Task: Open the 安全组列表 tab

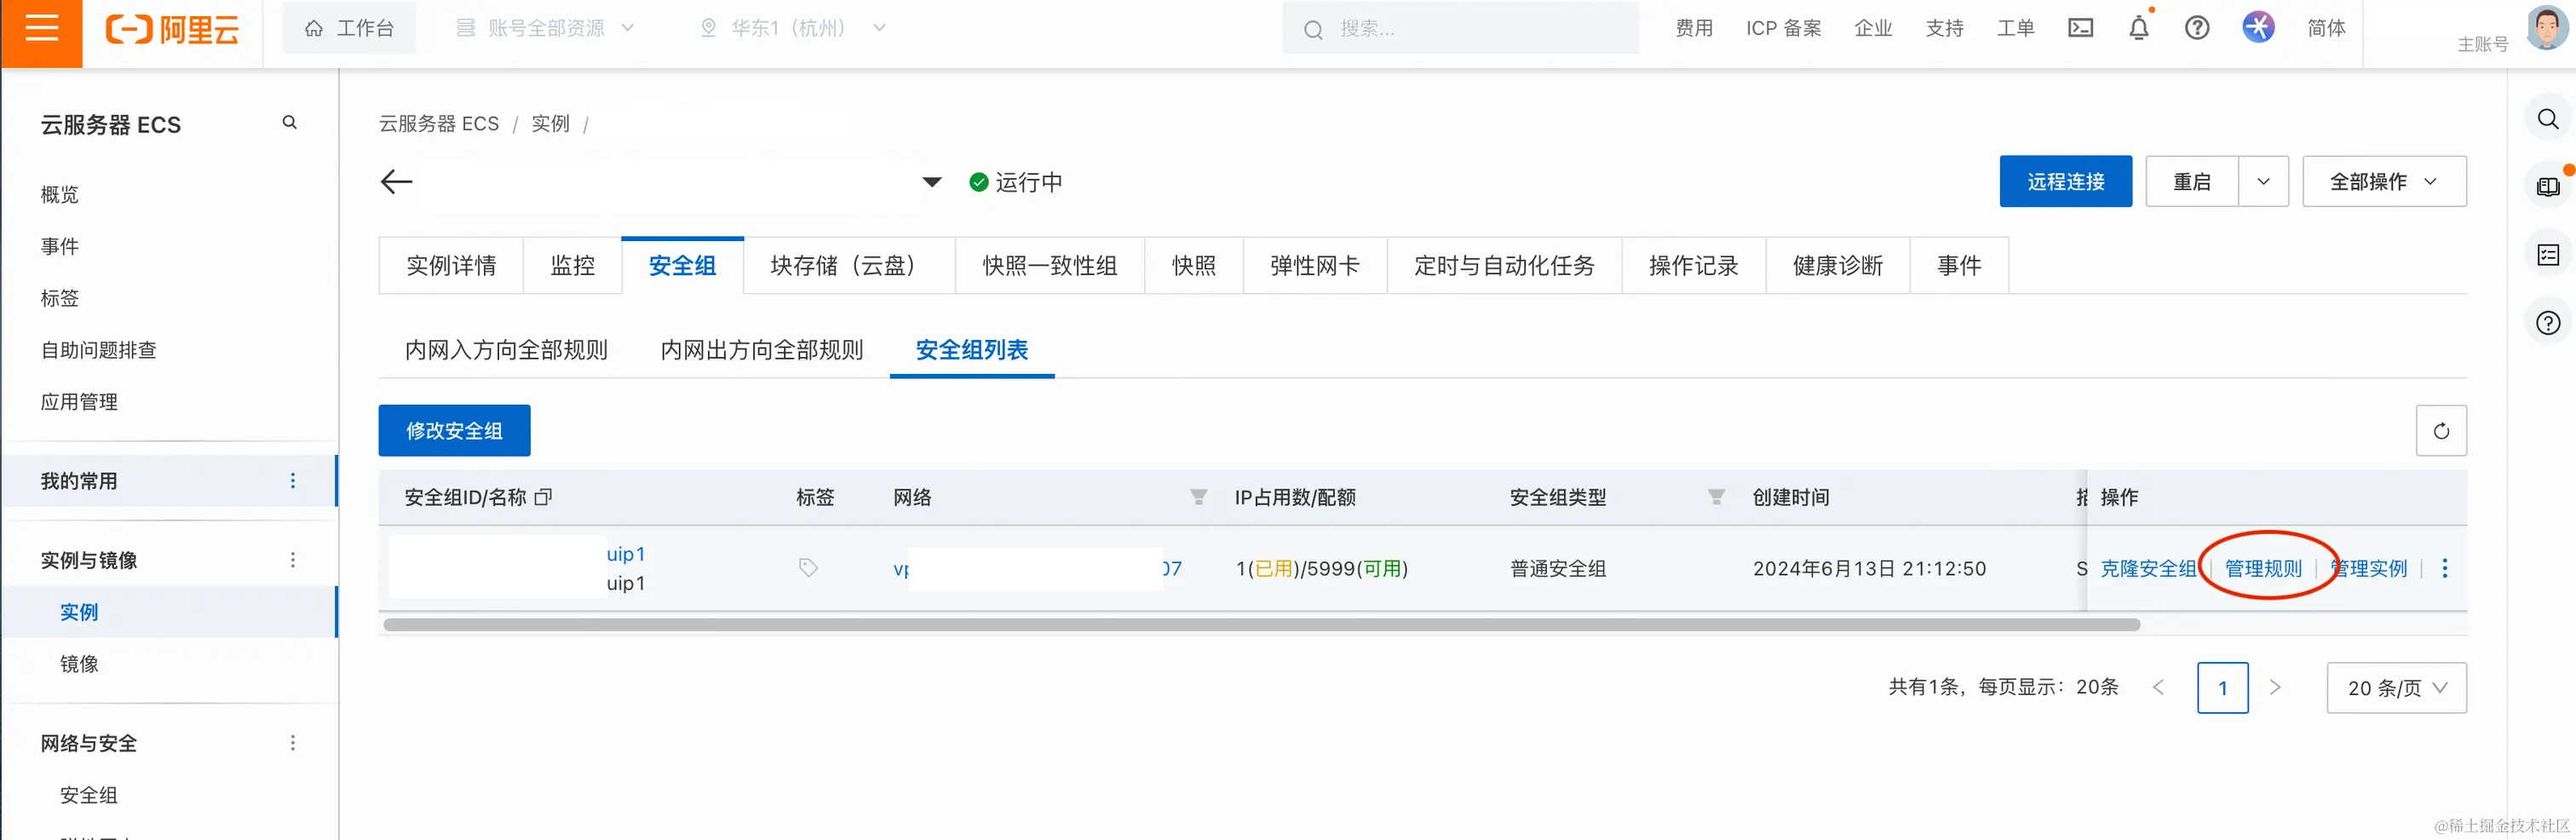Action: click(x=971, y=351)
